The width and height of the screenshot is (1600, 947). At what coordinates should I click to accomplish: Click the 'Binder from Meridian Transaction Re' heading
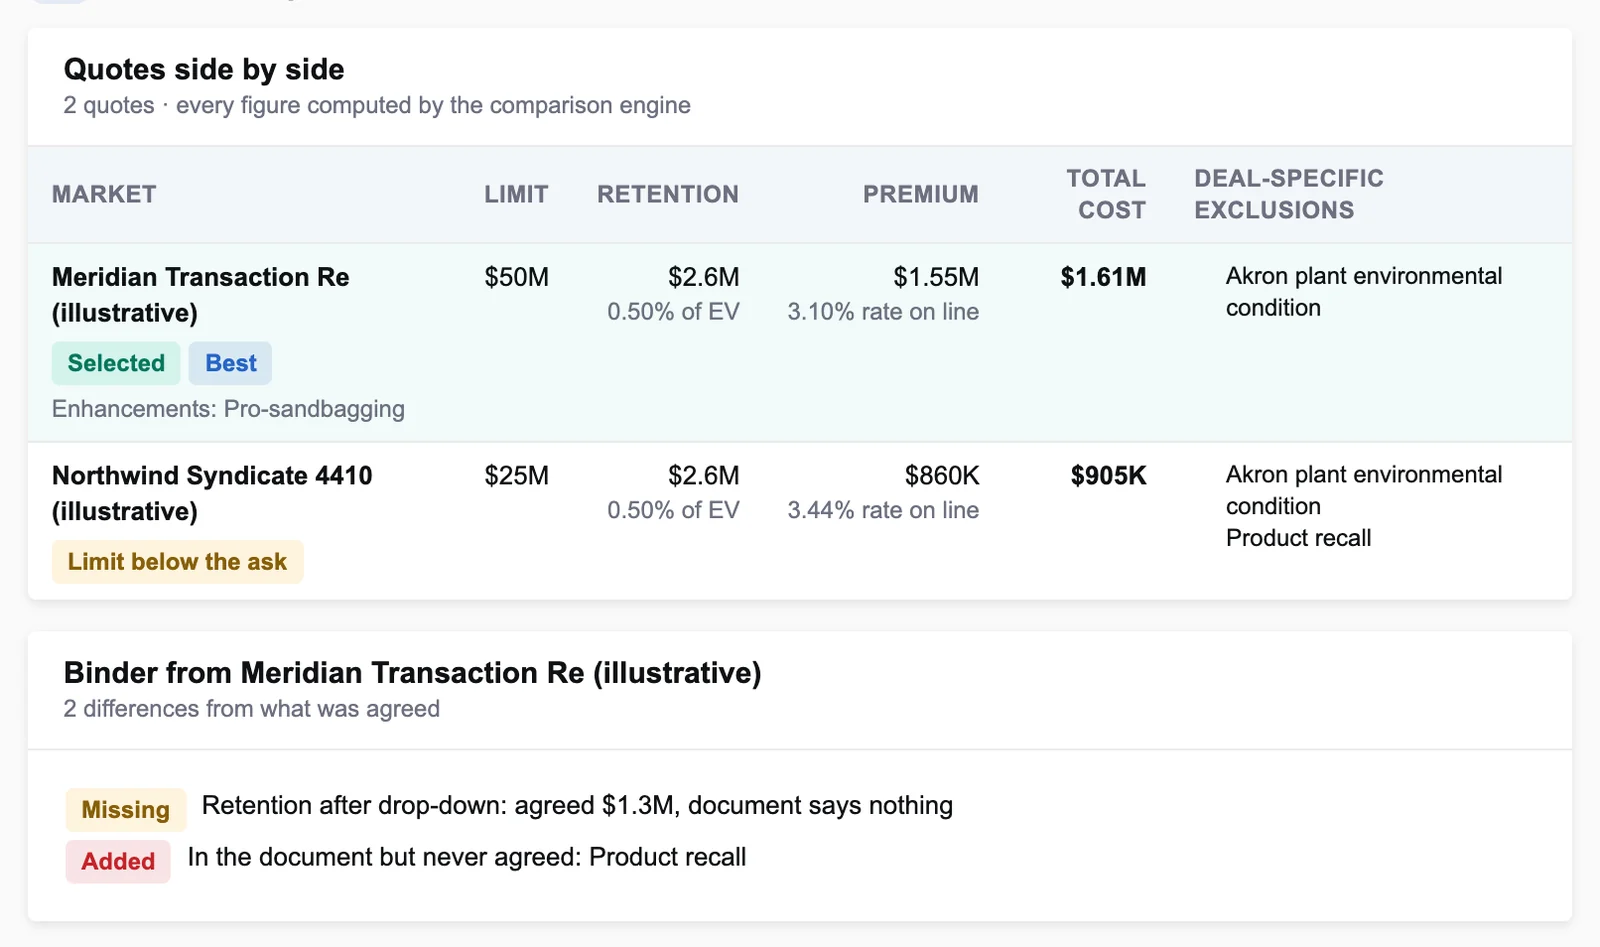412,673
